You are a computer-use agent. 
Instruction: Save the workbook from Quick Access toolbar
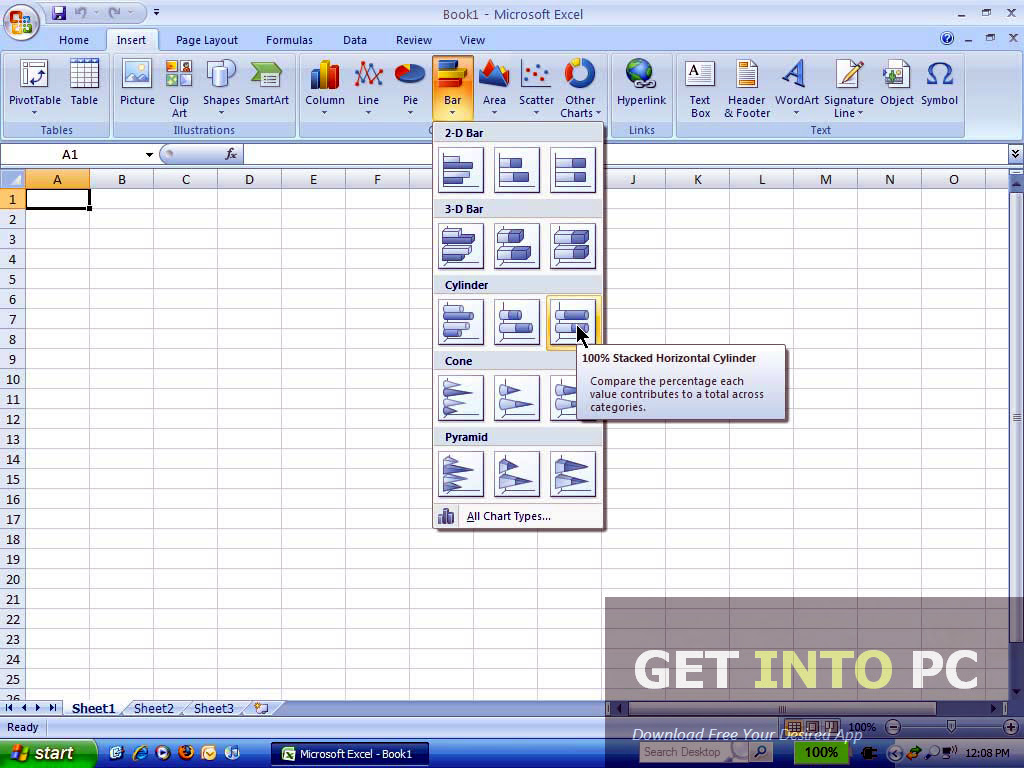click(x=59, y=12)
